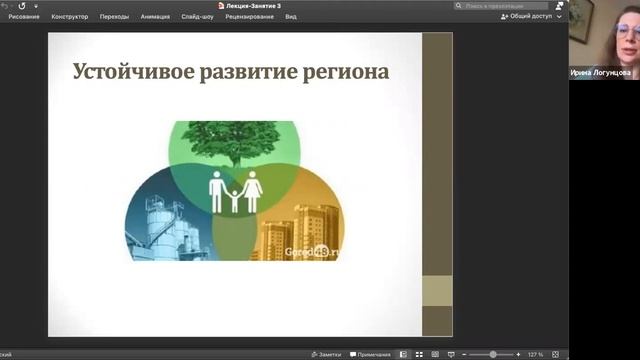Click the zoom slider handle
This screenshot has height=360, width=640.
tap(493, 354)
